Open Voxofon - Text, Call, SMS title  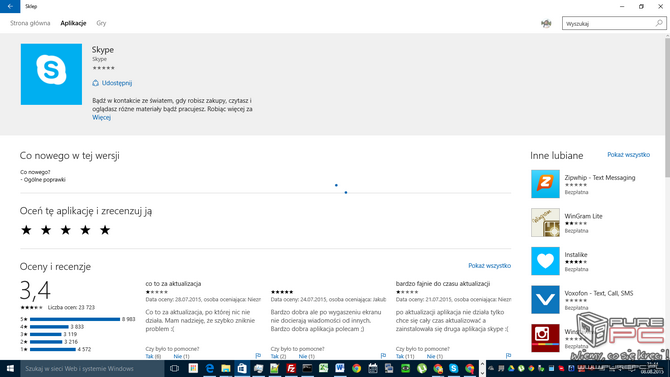[x=599, y=293]
